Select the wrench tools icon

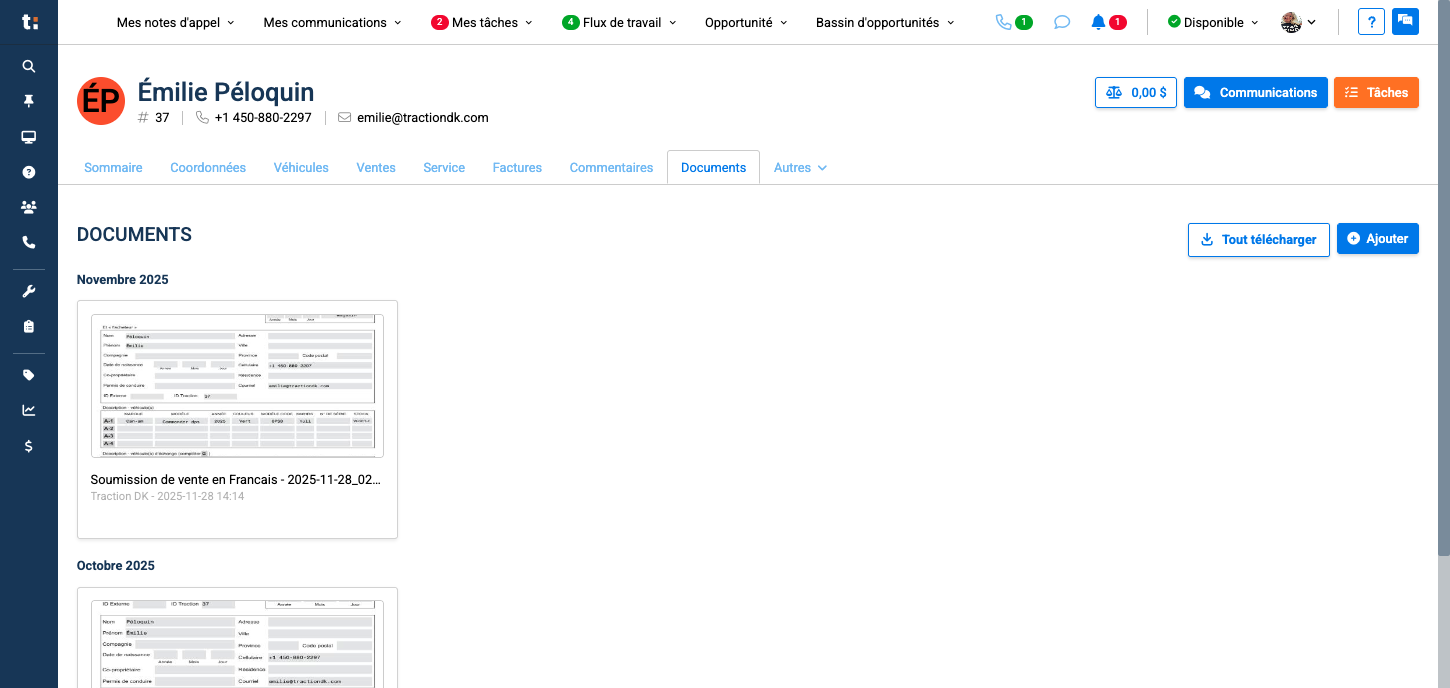28,290
